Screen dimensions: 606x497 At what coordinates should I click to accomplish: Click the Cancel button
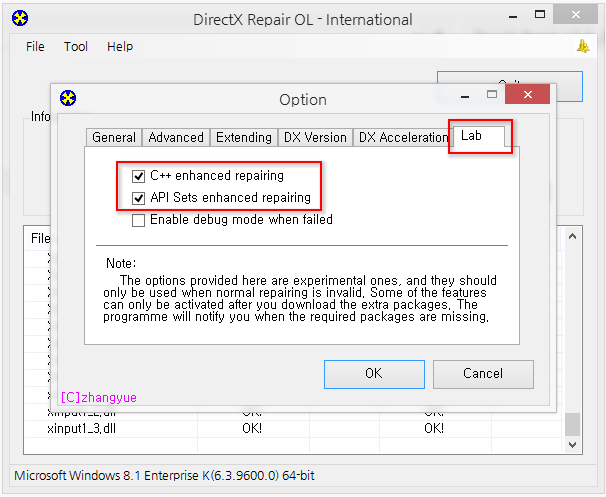(483, 374)
